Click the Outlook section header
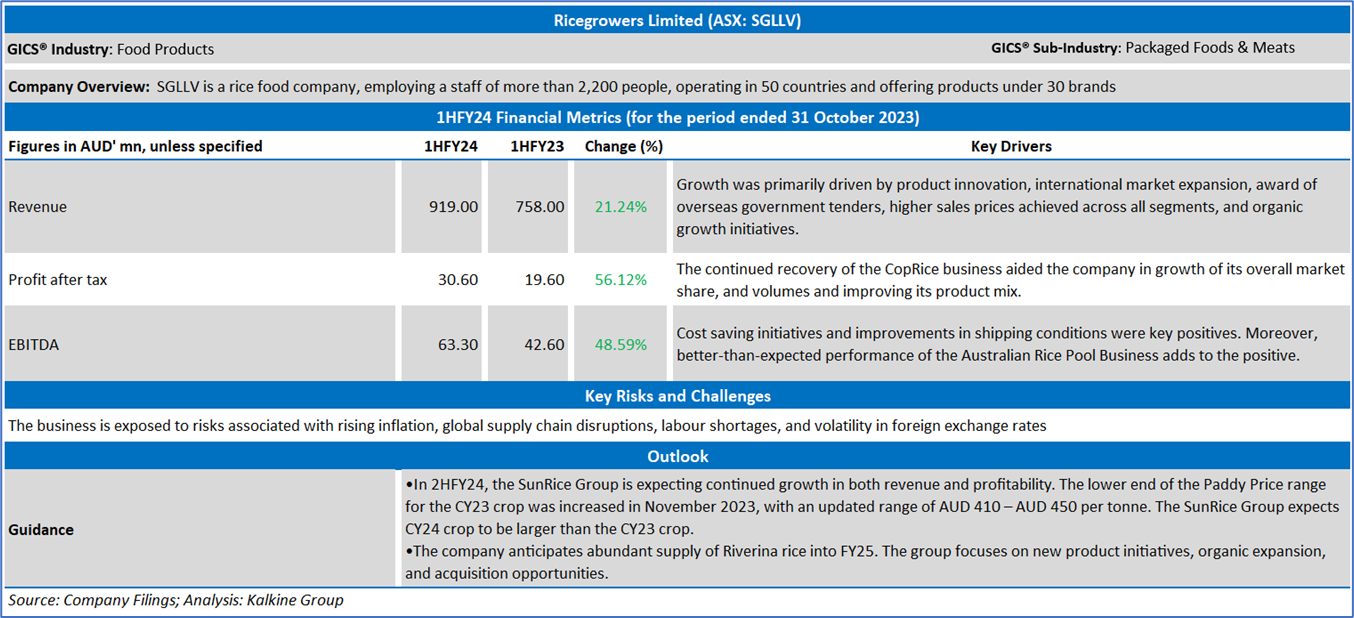 point(677,456)
